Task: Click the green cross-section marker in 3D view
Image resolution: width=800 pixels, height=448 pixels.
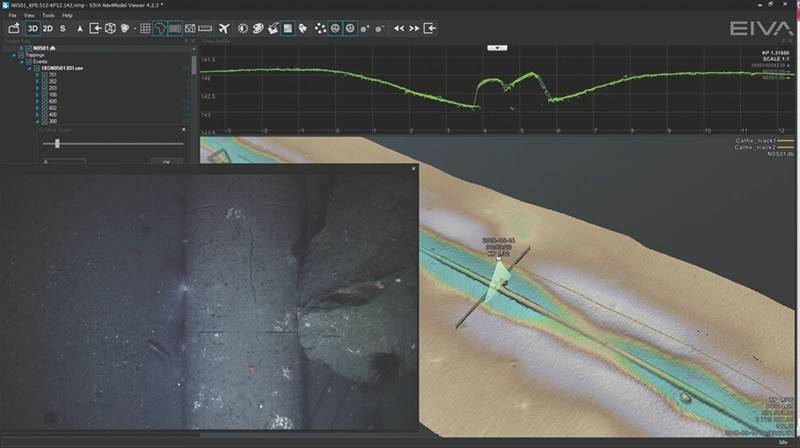Action: (496, 283)
